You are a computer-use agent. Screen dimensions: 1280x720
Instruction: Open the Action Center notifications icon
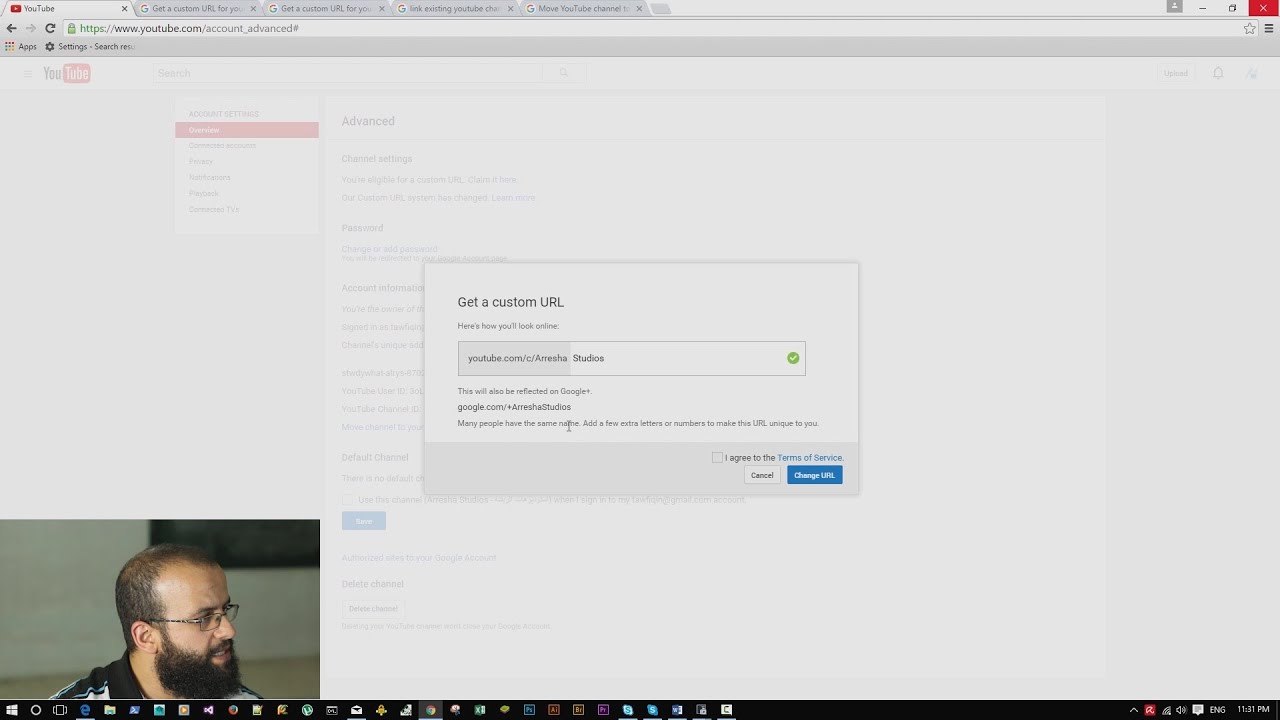coord(1198,710)
